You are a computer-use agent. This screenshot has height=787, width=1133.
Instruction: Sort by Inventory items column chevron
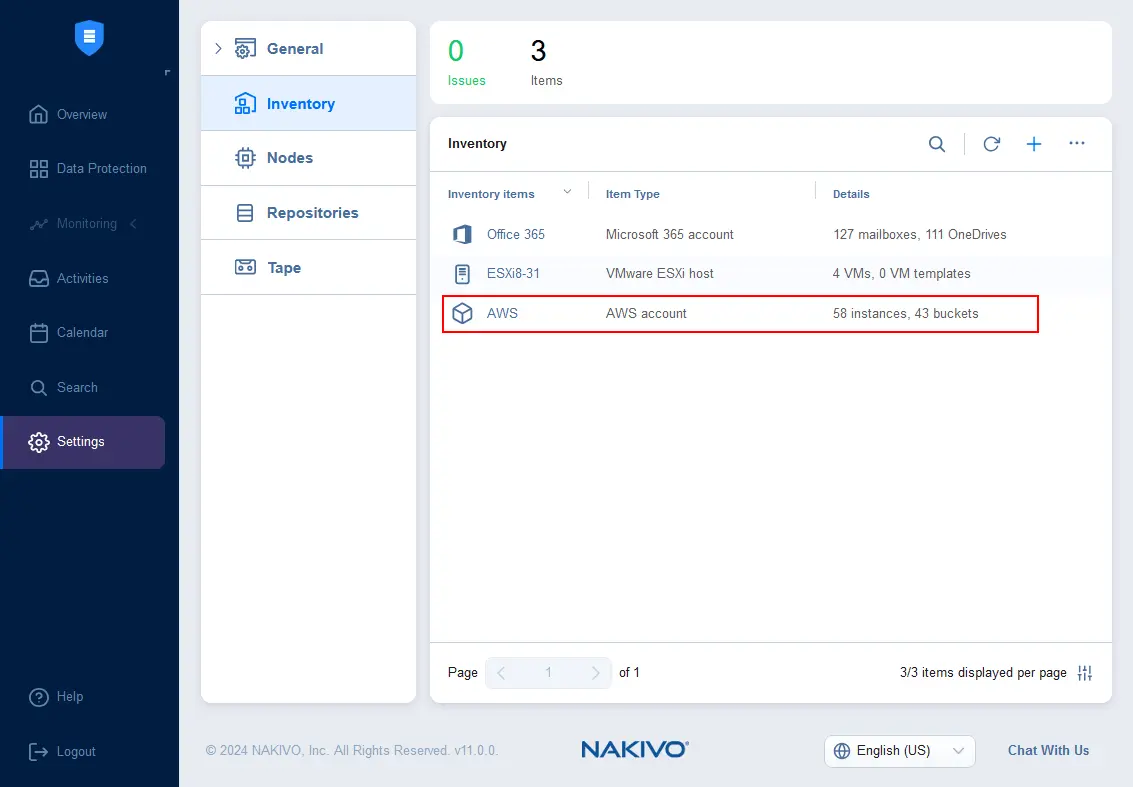point(567,192)
